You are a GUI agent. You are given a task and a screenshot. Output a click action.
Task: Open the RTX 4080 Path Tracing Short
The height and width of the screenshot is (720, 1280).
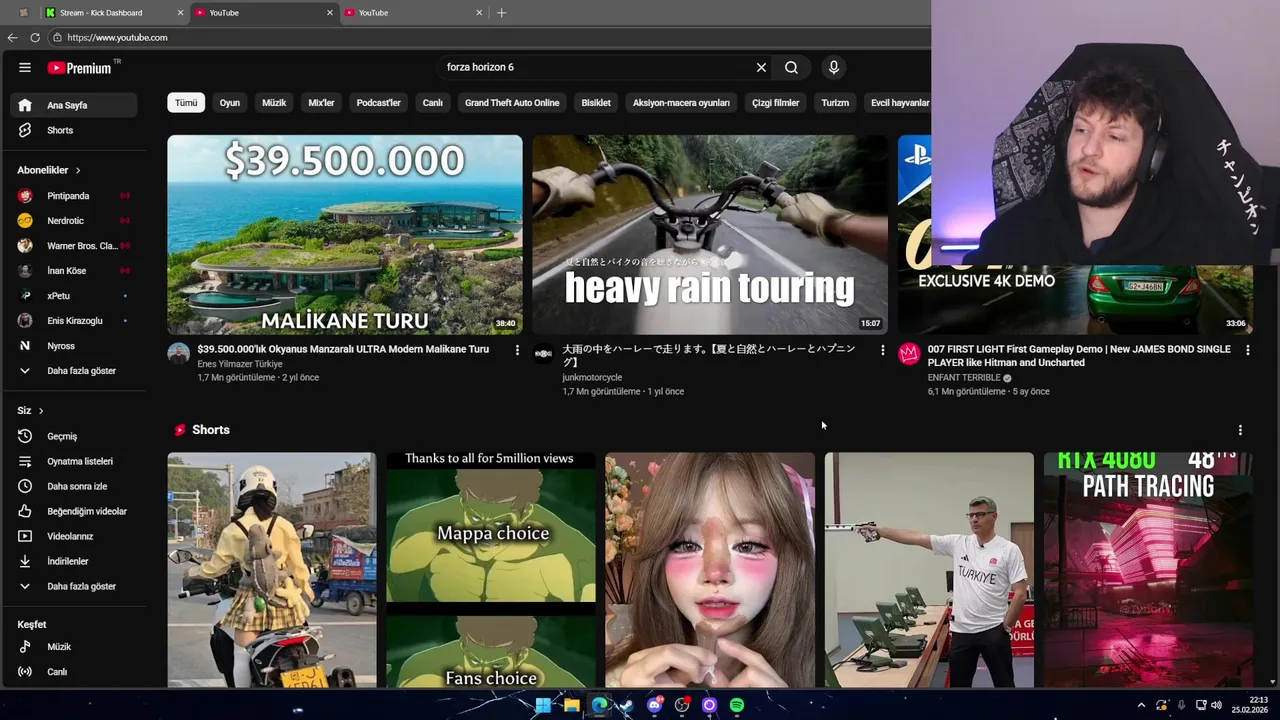(x=1148, y=570)
